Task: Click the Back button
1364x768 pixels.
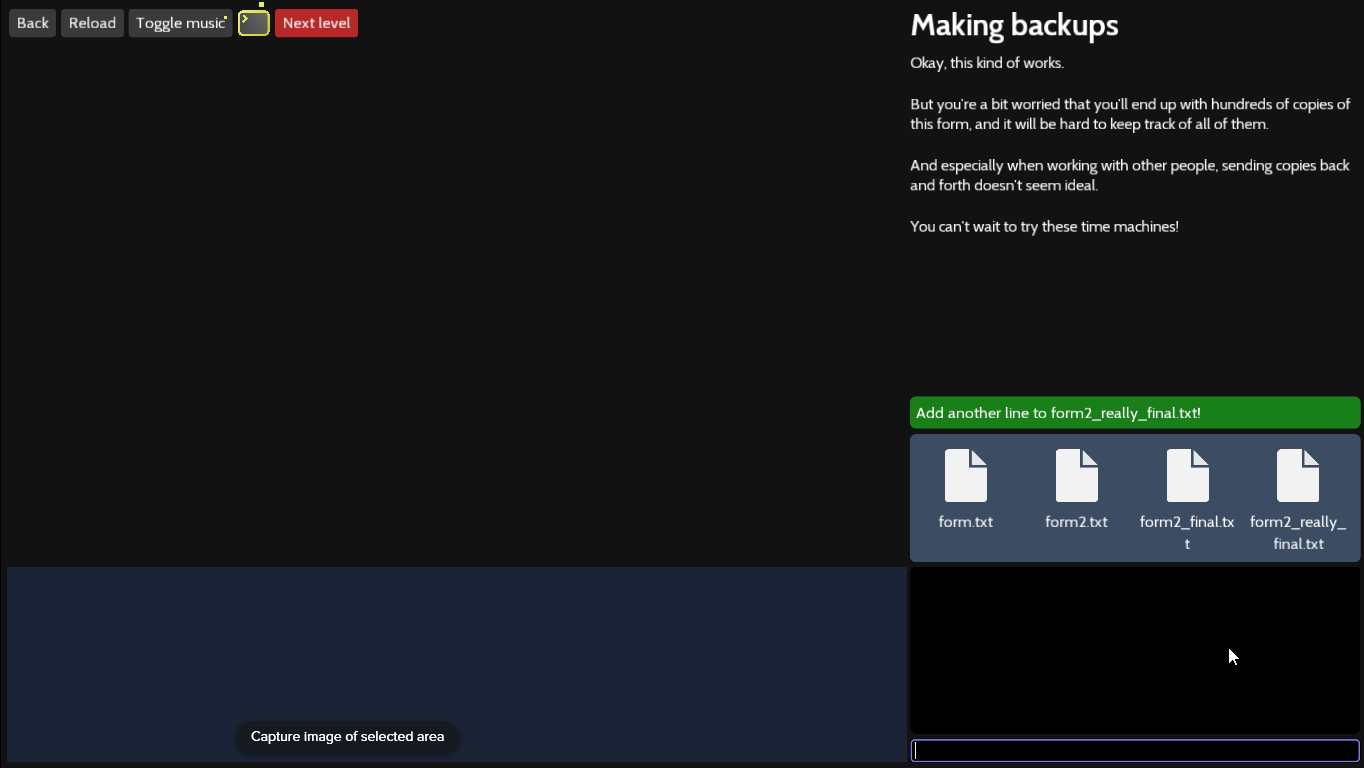Action: [32, 23]
